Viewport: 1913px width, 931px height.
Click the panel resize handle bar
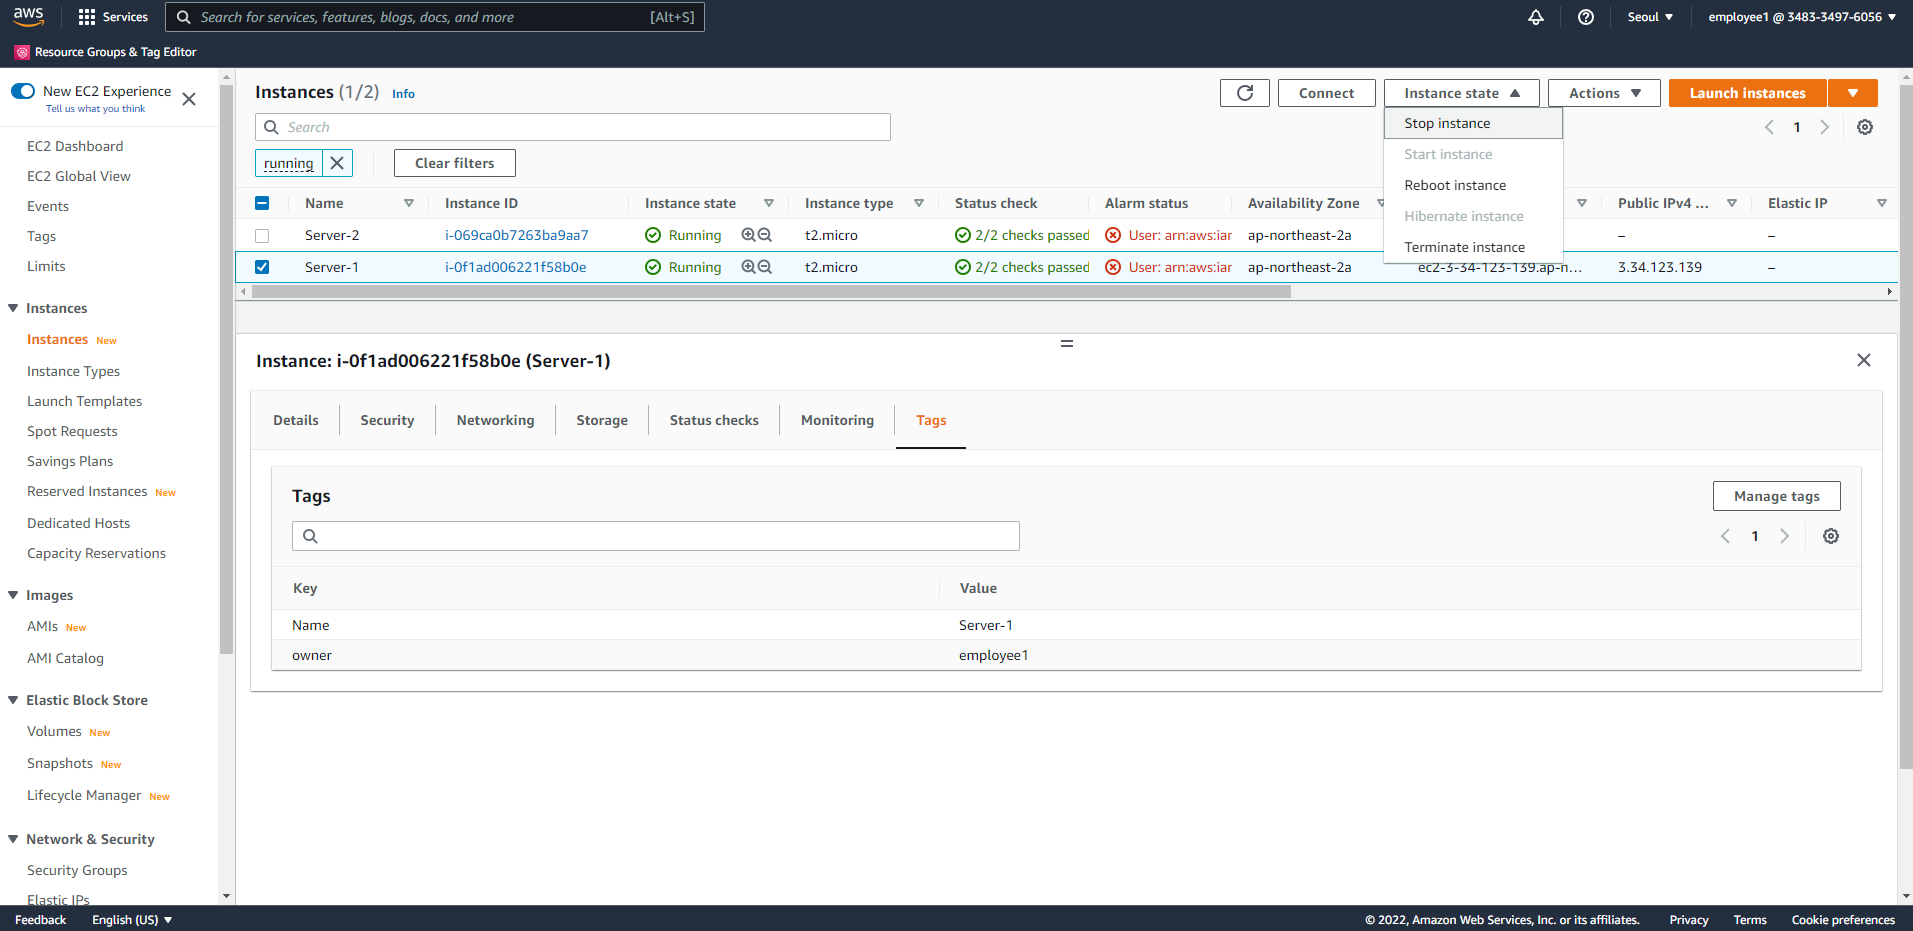[1067, 343]
